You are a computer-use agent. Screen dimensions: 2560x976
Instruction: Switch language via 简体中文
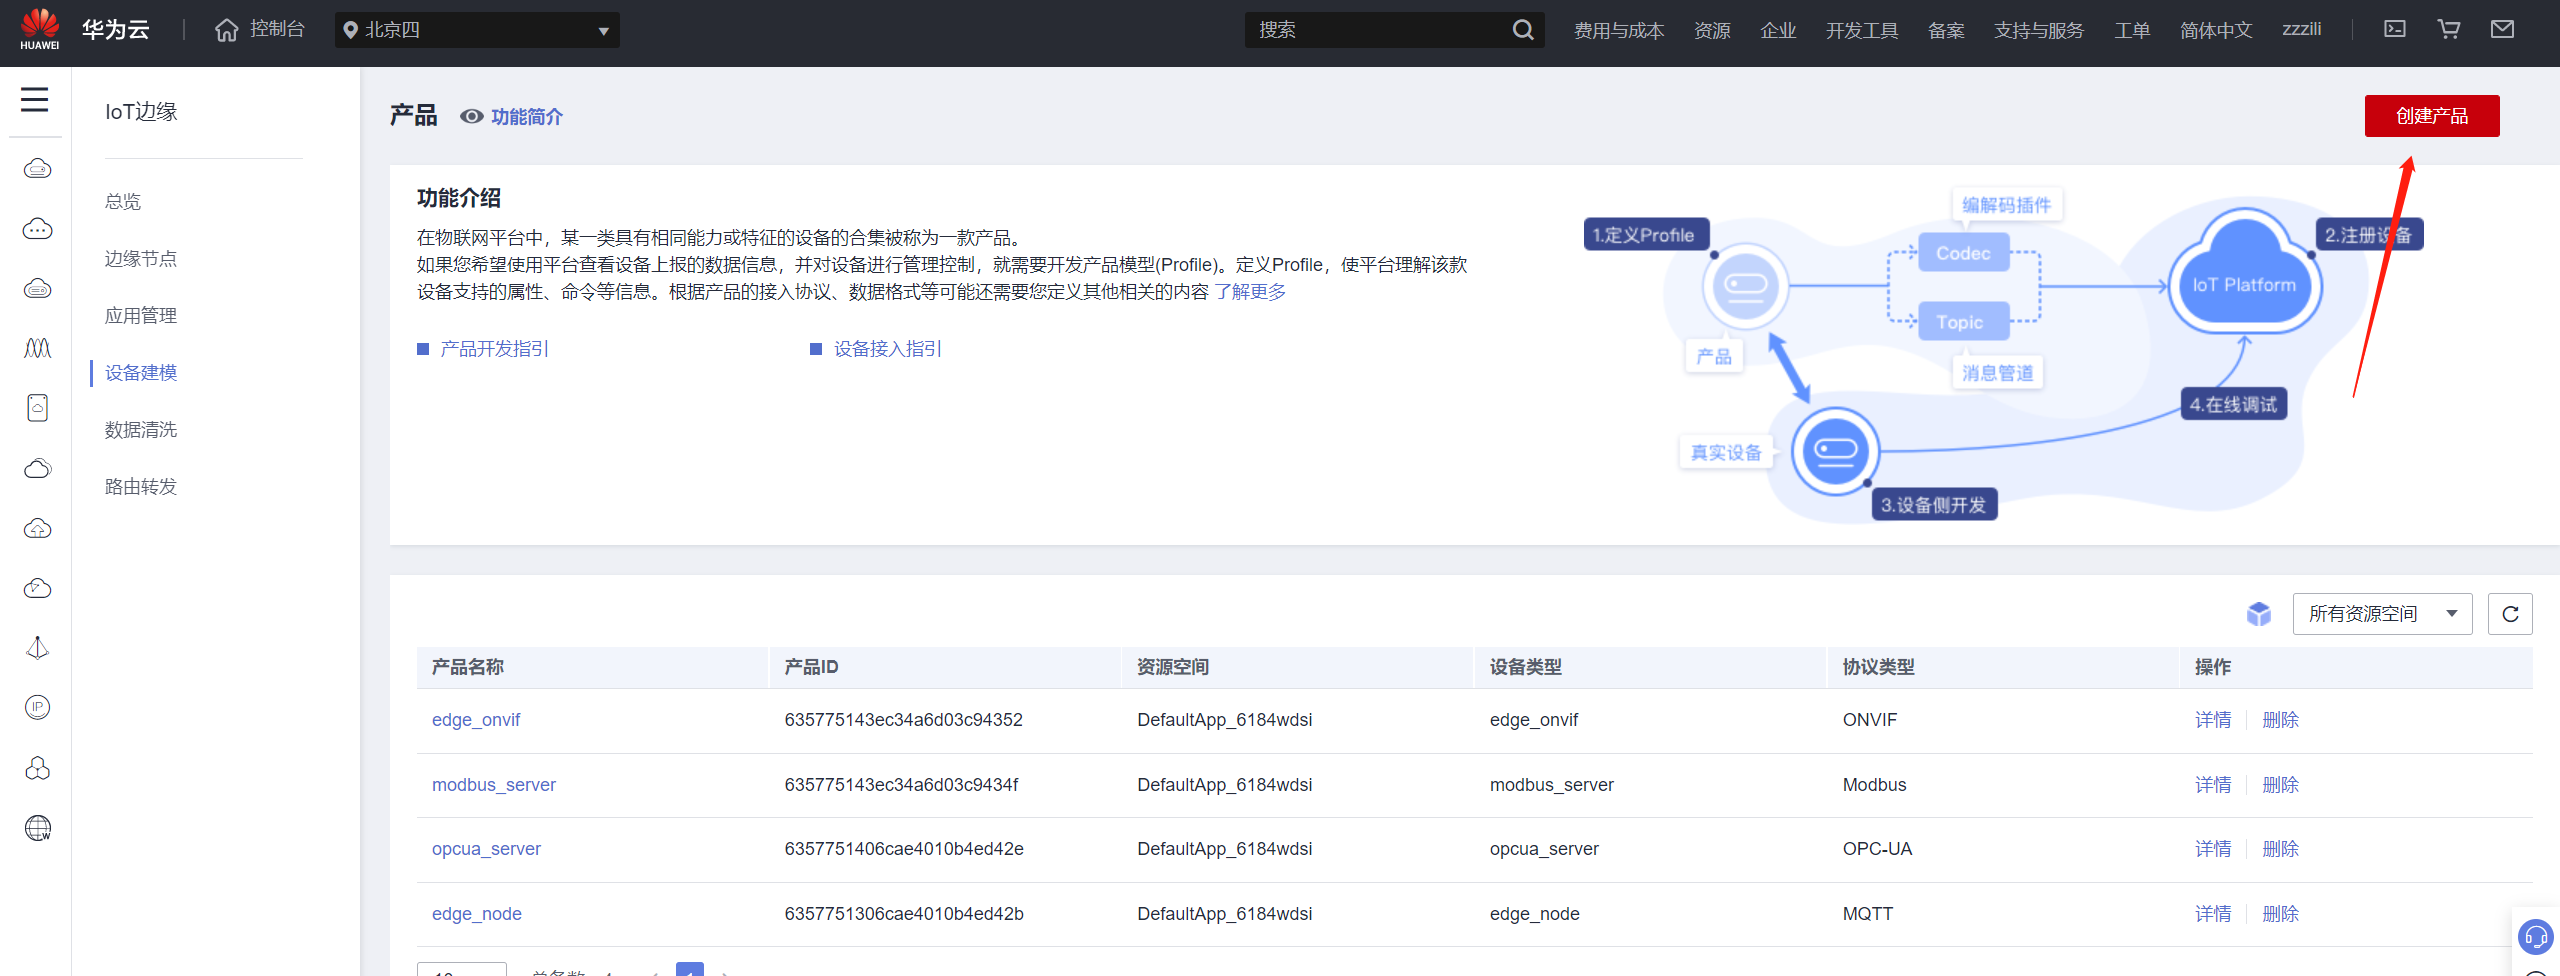click(x=2216, y=30)
